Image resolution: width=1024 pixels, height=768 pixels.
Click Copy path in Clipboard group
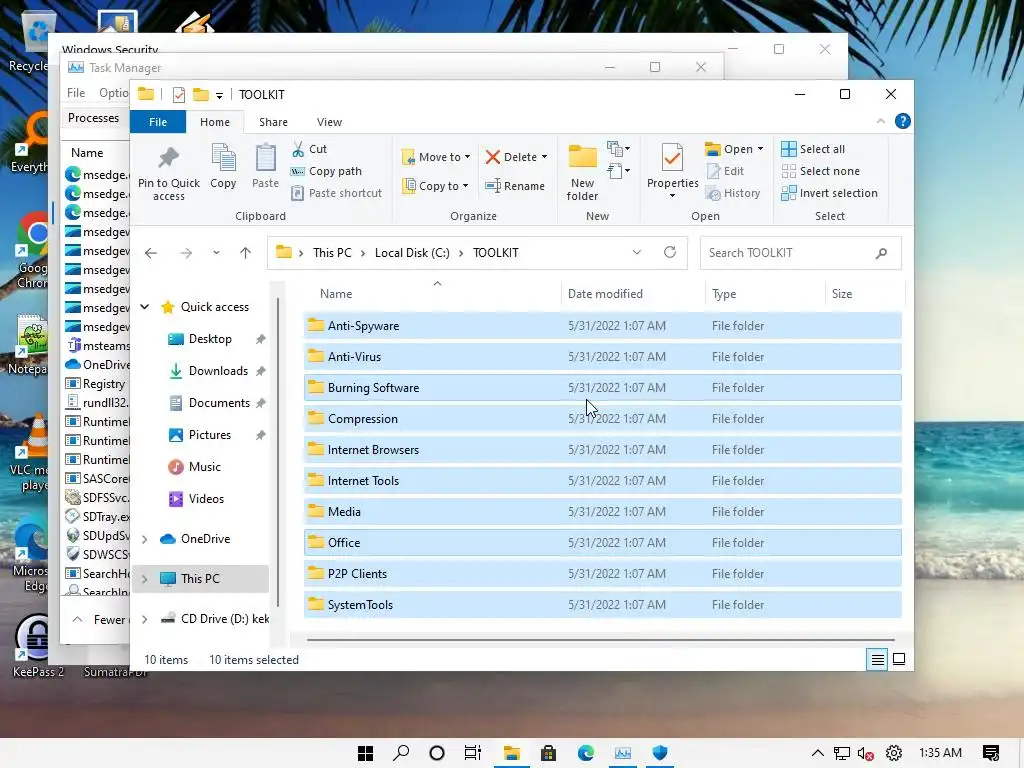click(326, 171)
